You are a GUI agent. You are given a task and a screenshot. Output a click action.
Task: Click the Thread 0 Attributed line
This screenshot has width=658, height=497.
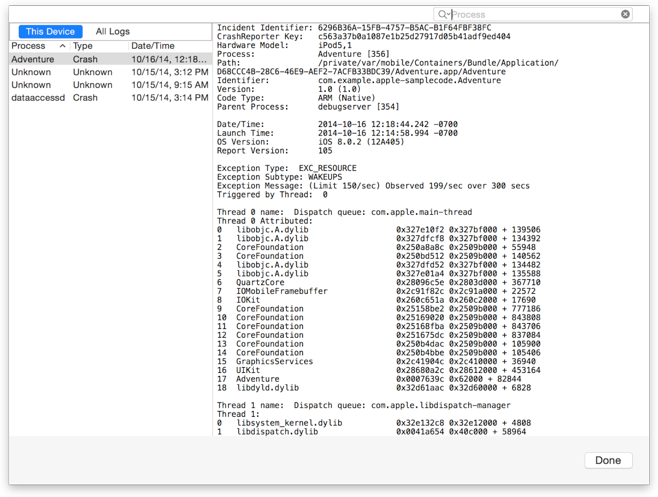tap(265, 221)
